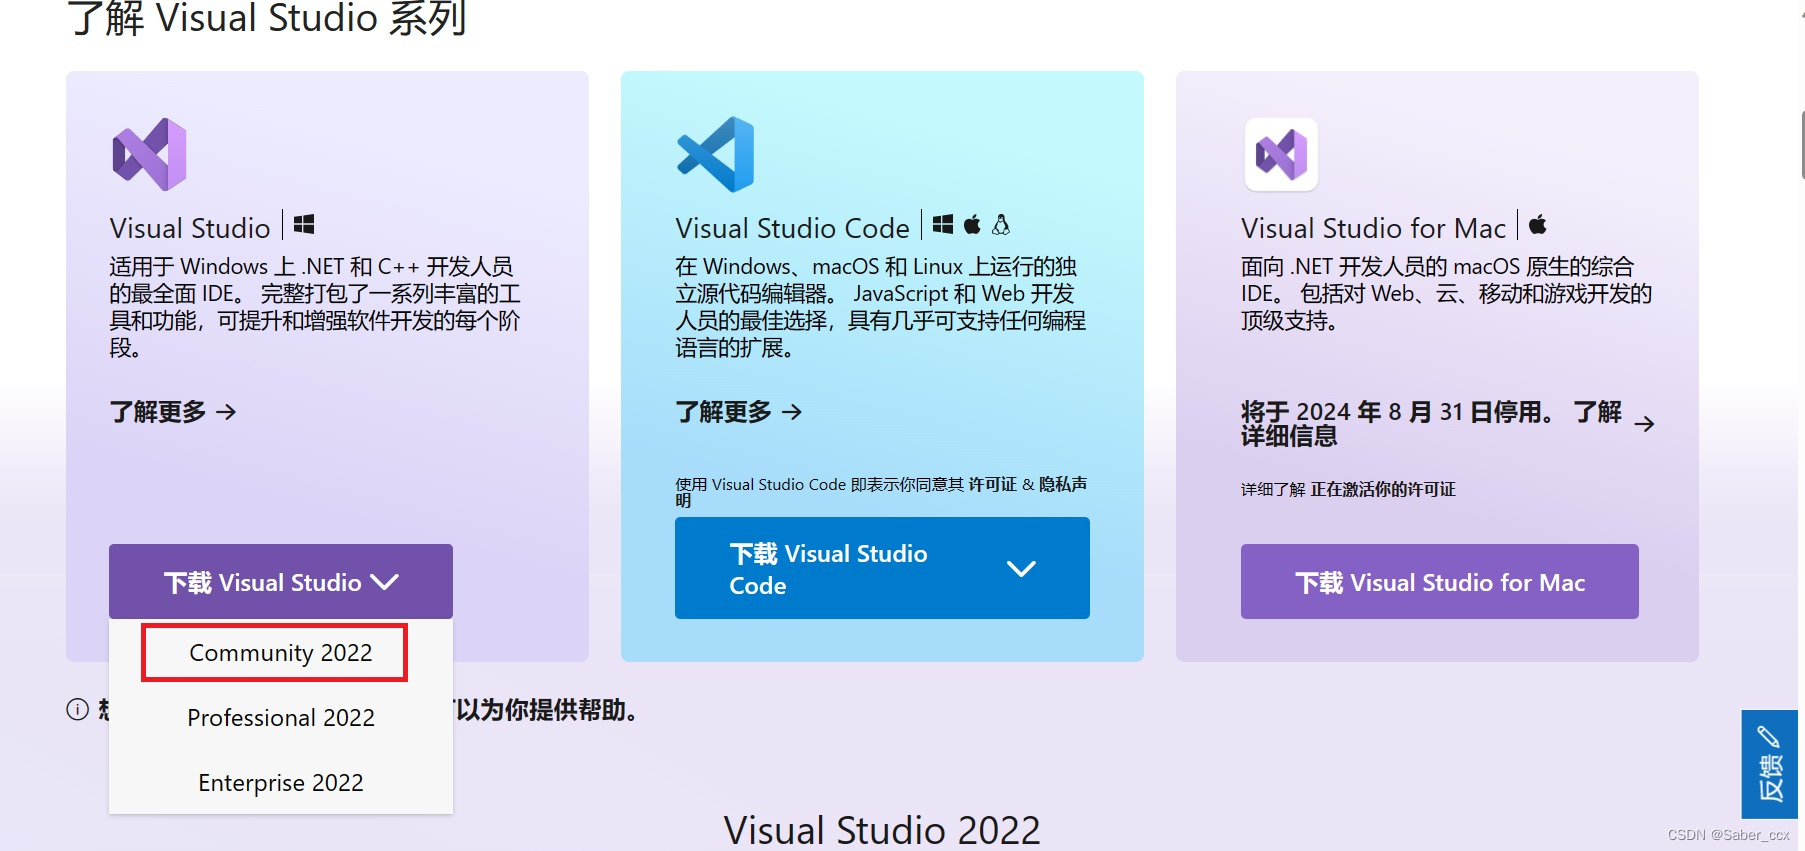Open the 隐私声明 link for VS Code
Viewport: 1805px width, 851px height.
[x=1063, y=484]
